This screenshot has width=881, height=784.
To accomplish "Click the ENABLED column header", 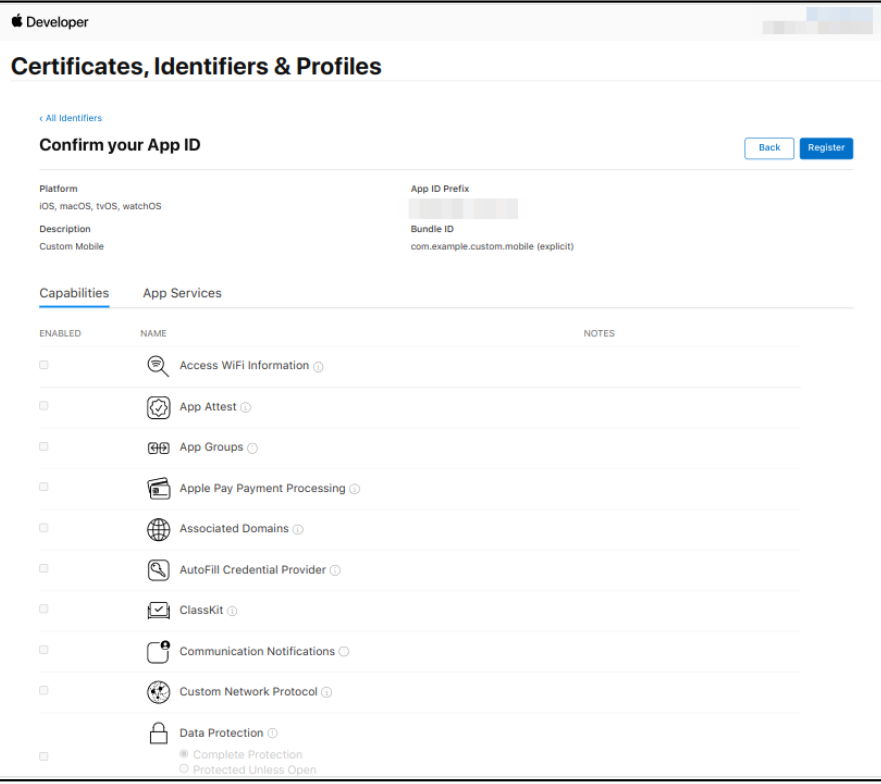I will (x=60, y=334).
